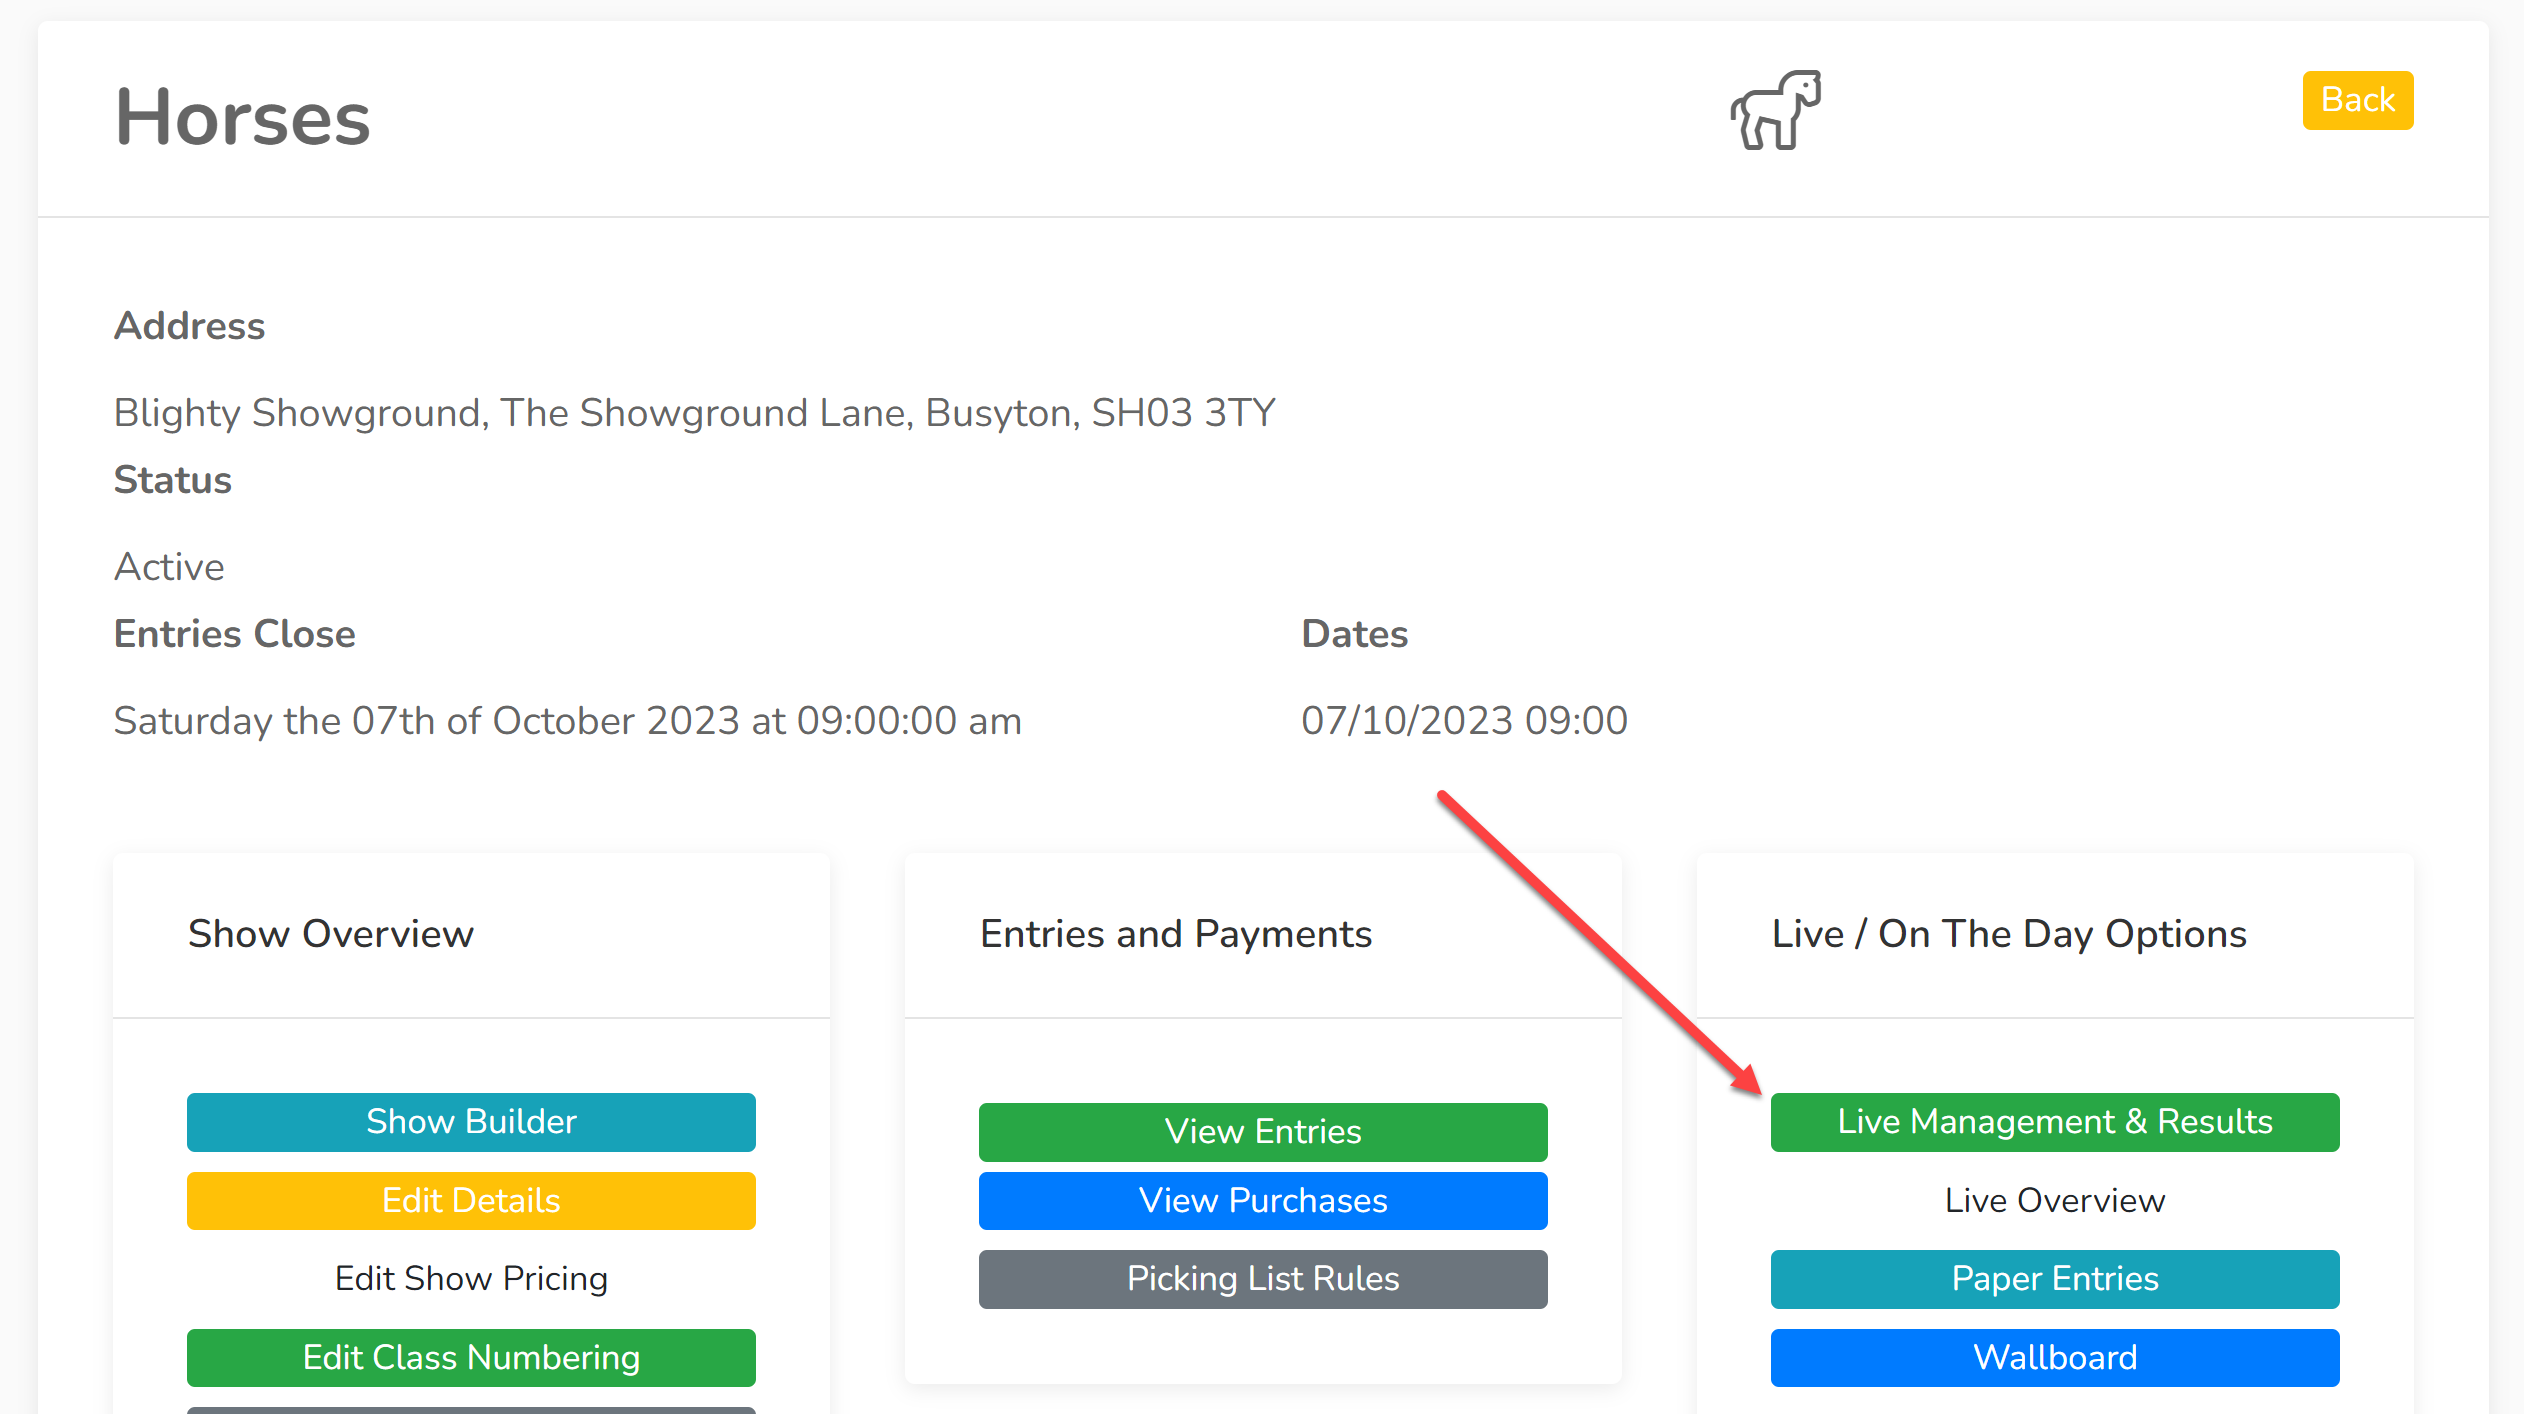Select the Blighty Showground address text
Viewport: 2524px width, 1414px height.
click(x=695, y=413)
